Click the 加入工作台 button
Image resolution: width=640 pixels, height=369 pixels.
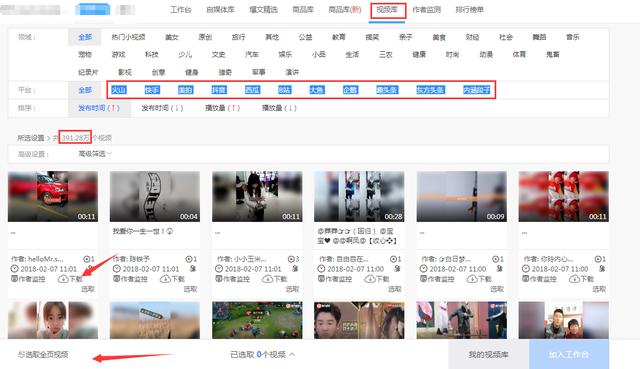pyautogui.click(x=569, y=354)
